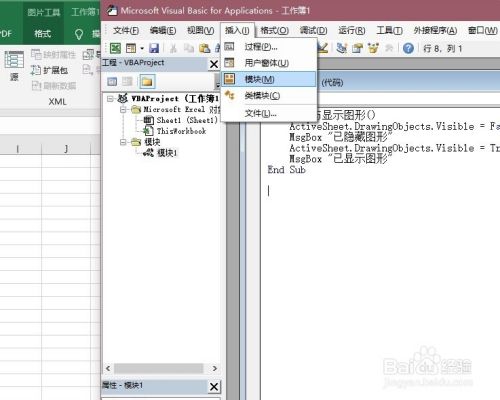Click the Save (floppy disk) toolbar icon
Image resolution: width=500 pixels, height=400 pixels.
pyautogui.click(x=154, y=49)
